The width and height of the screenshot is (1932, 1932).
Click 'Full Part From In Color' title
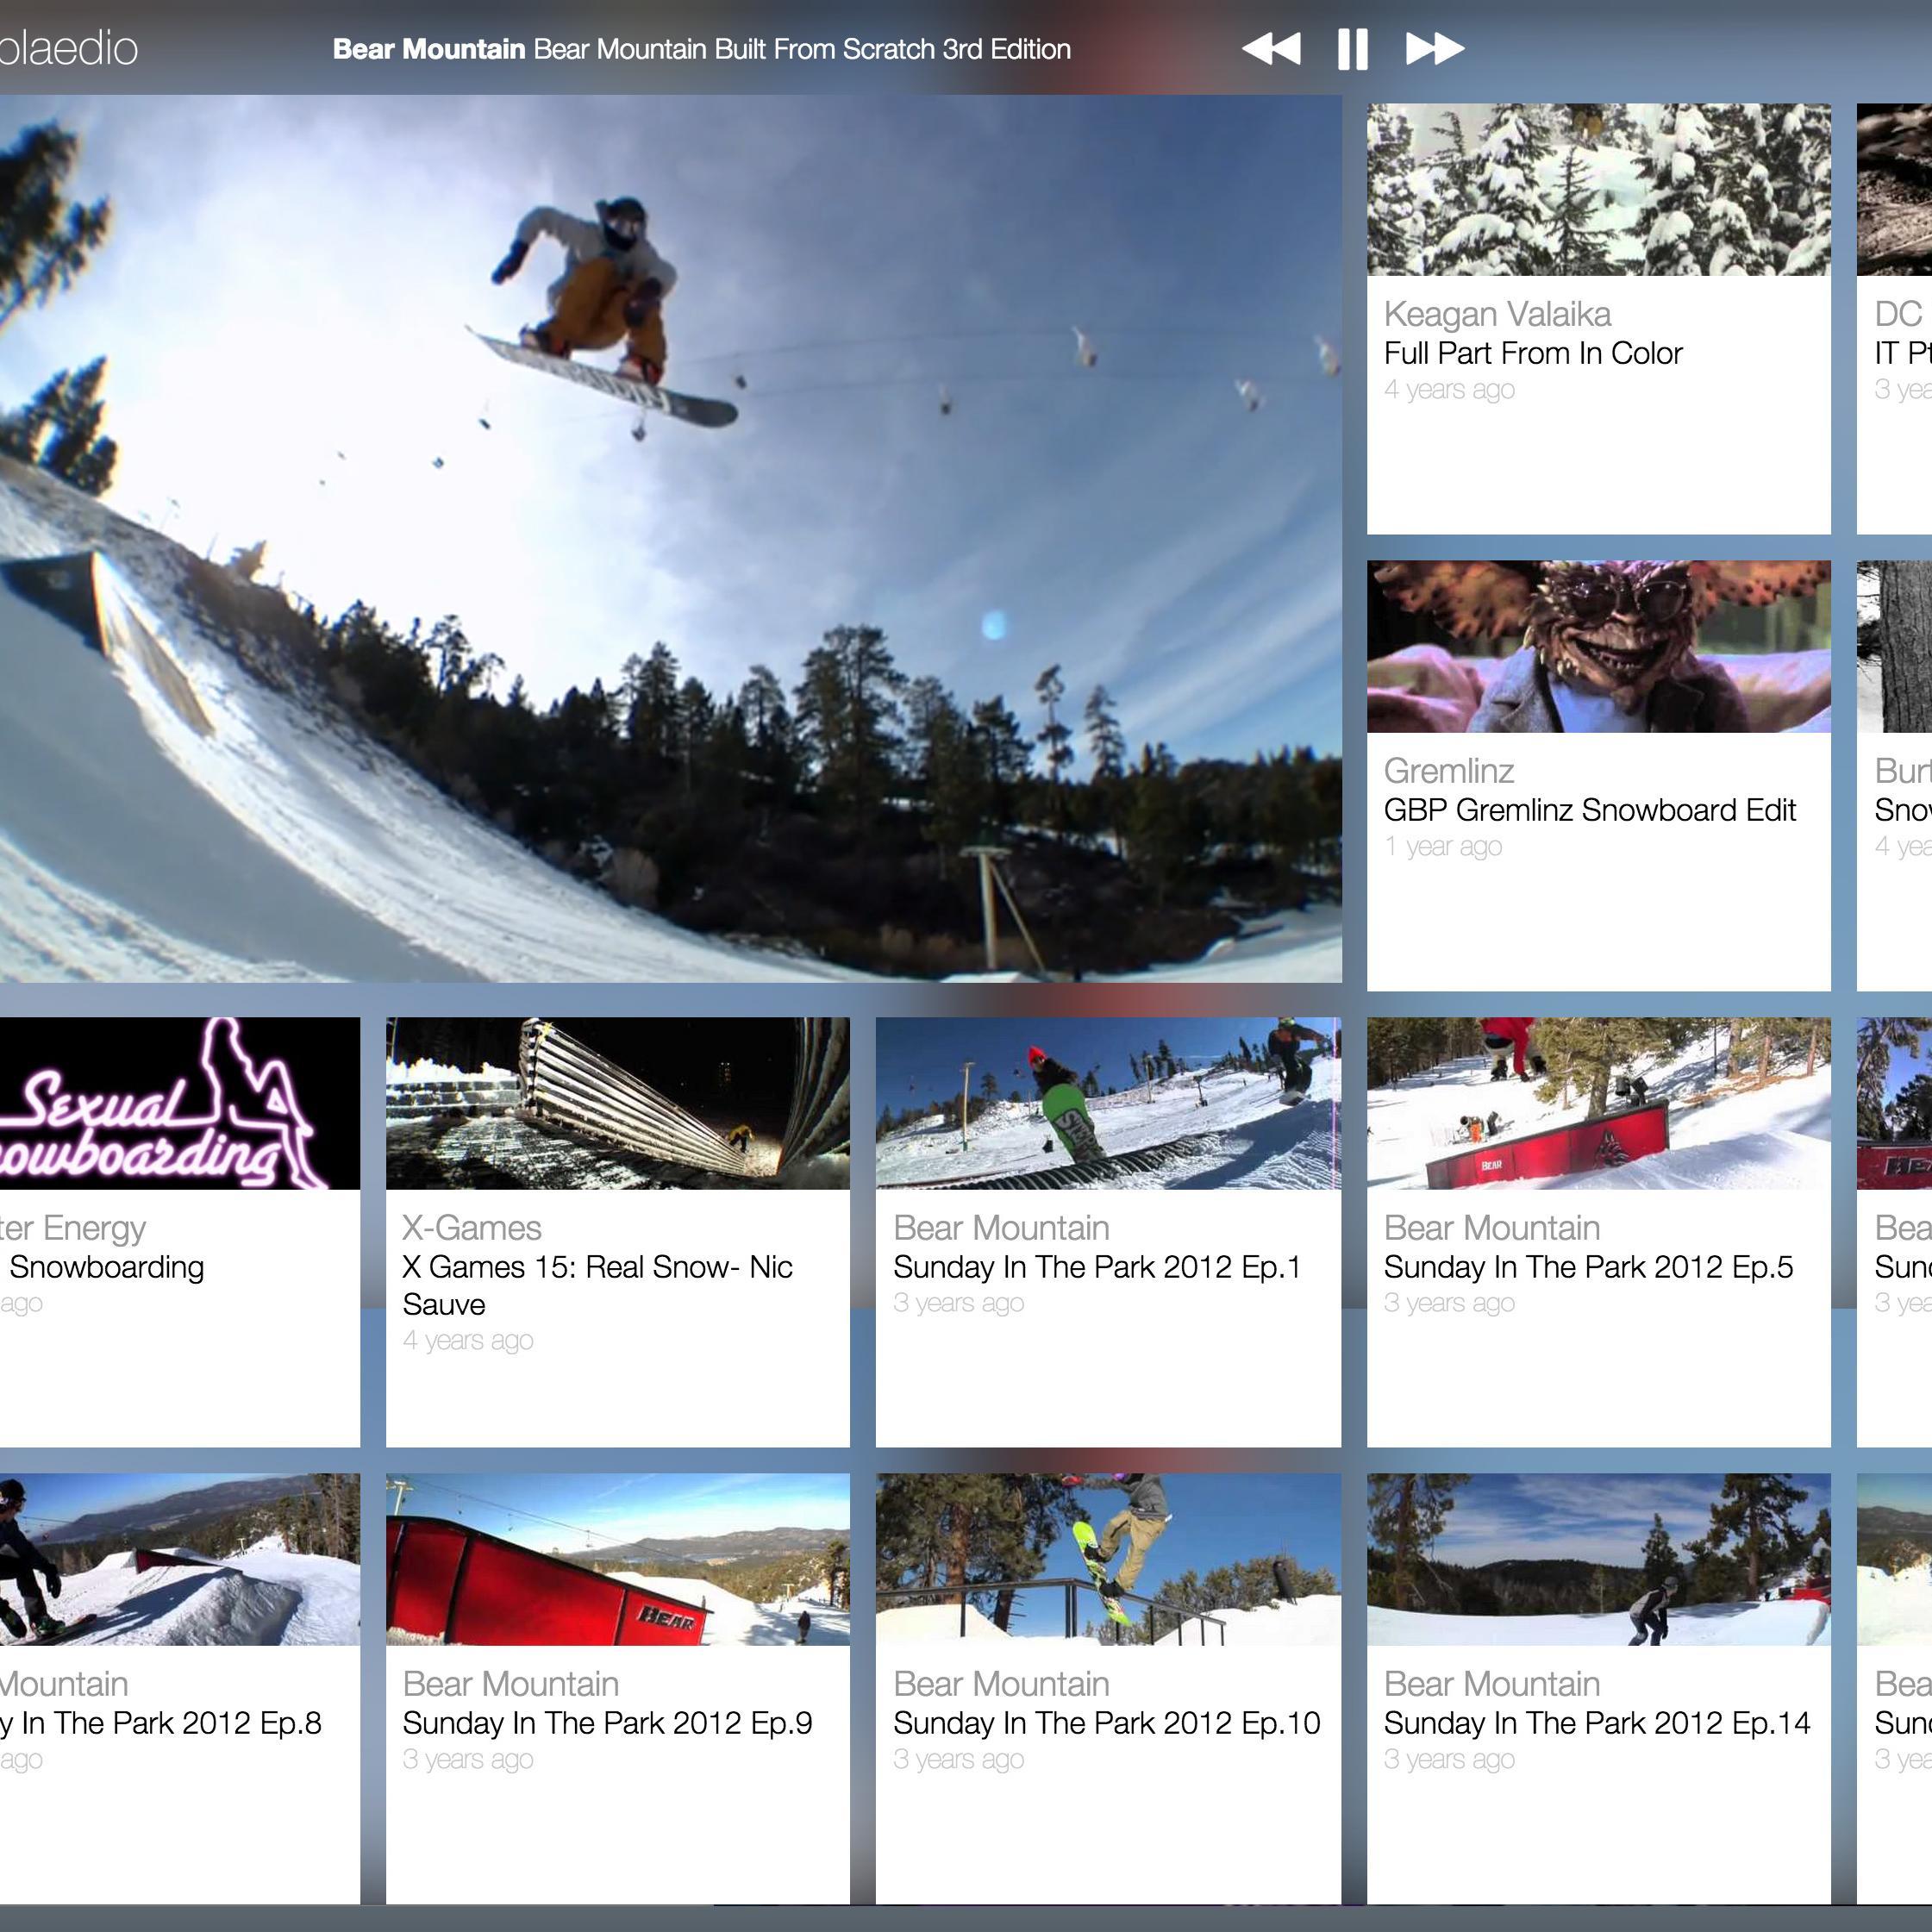[x=1532, y=353]
